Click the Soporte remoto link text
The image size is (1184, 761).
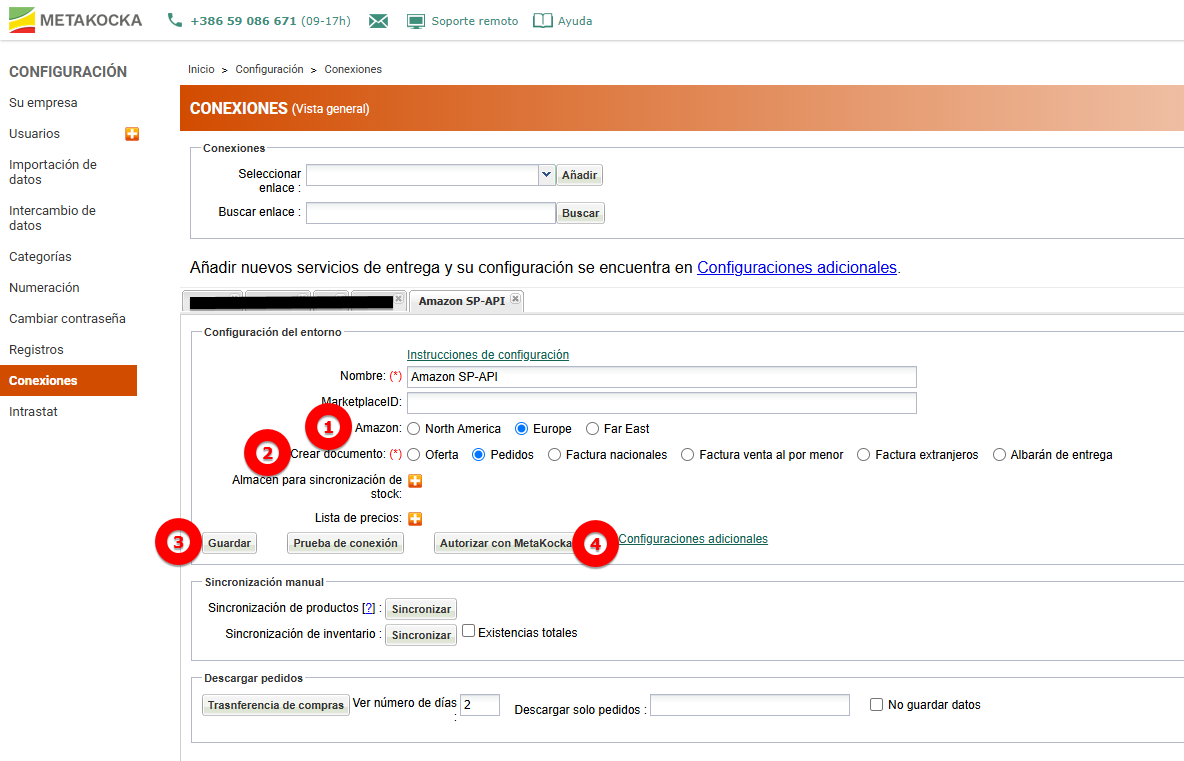point(475,21)
